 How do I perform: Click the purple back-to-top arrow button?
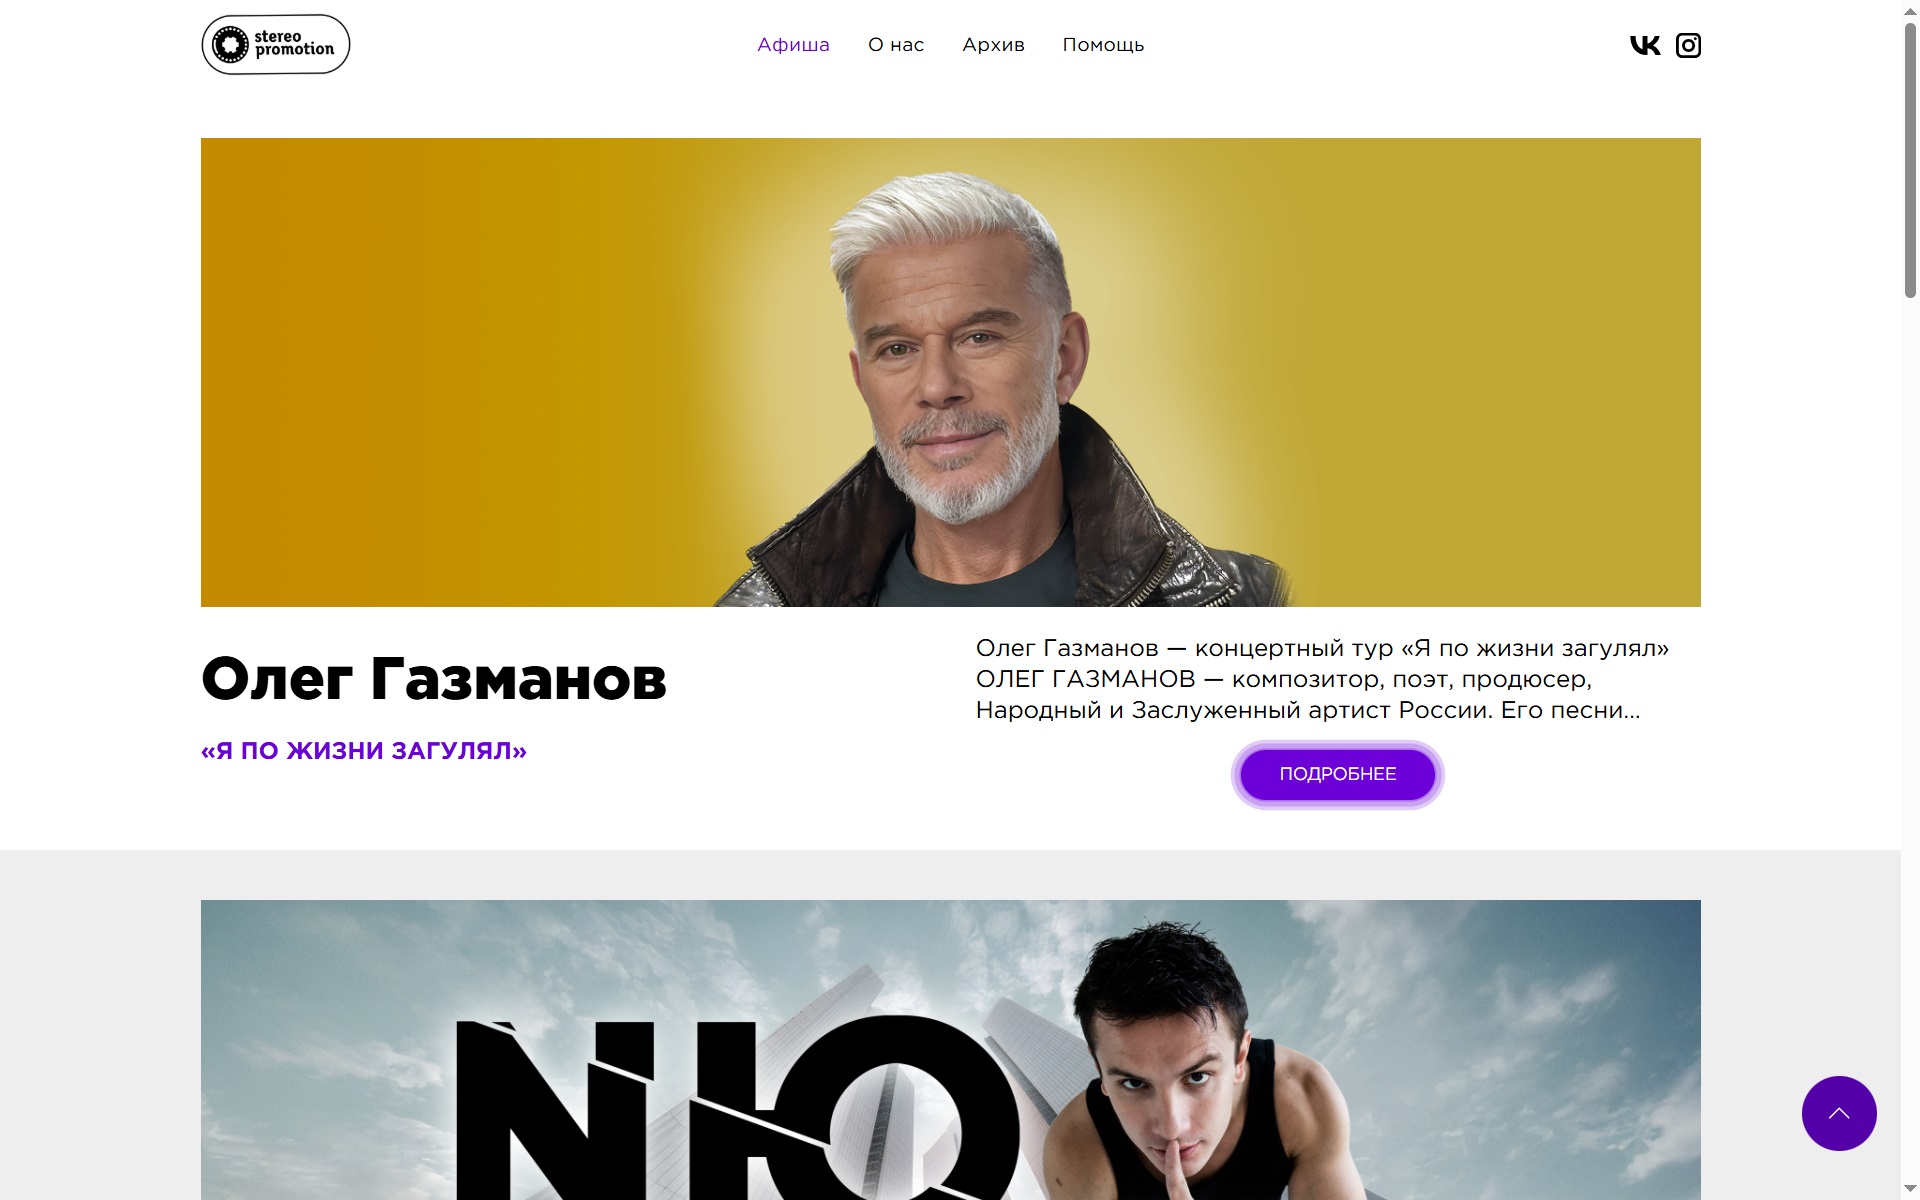(1839, 1113)
